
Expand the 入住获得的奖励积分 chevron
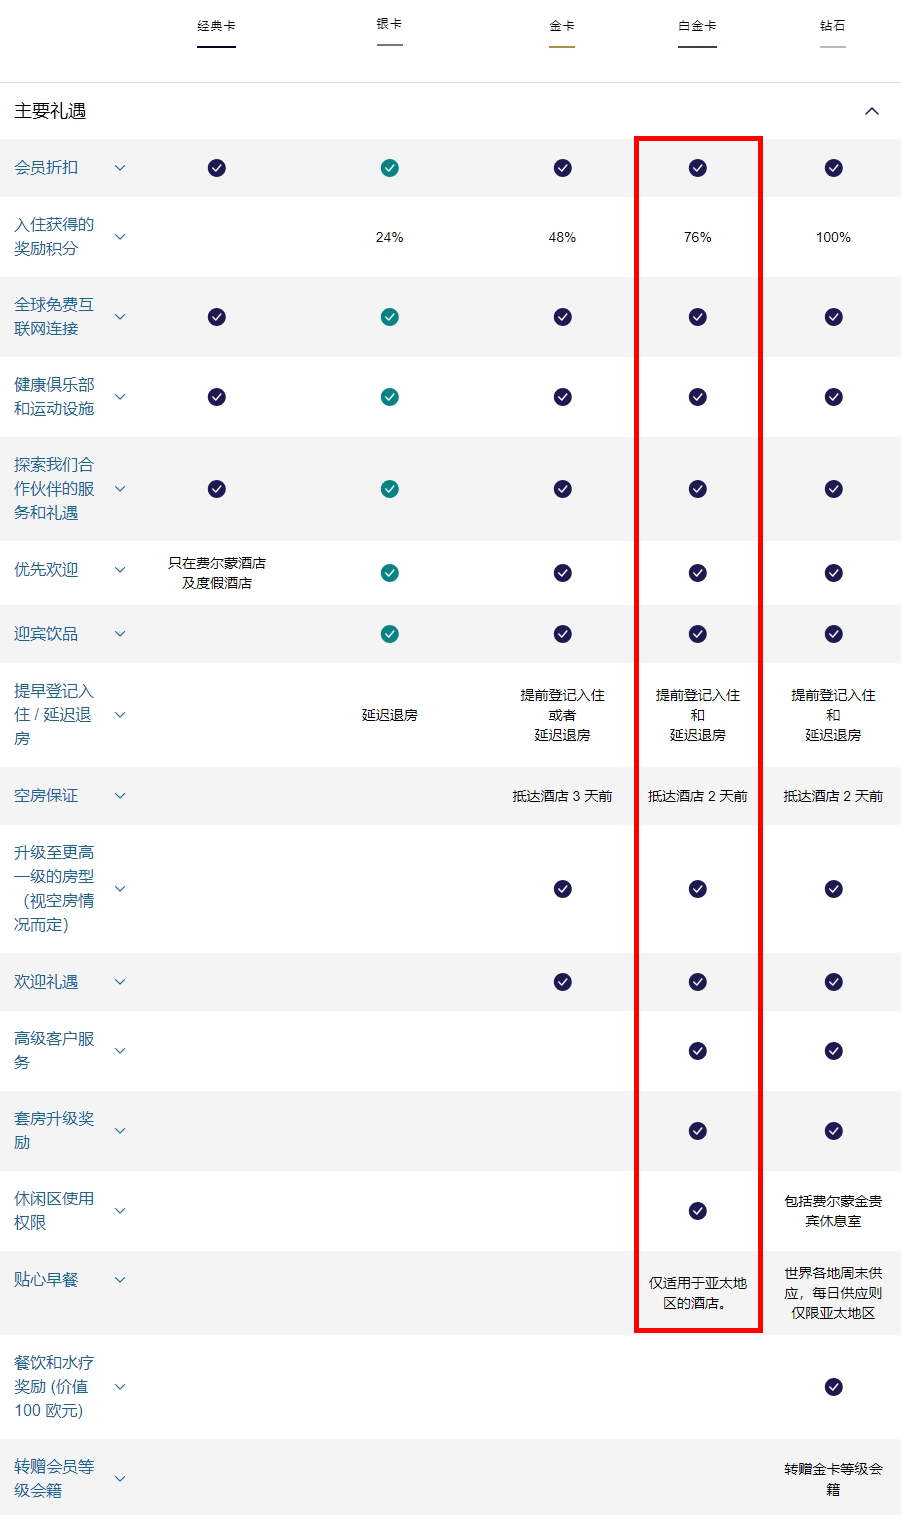pos(120,237)
